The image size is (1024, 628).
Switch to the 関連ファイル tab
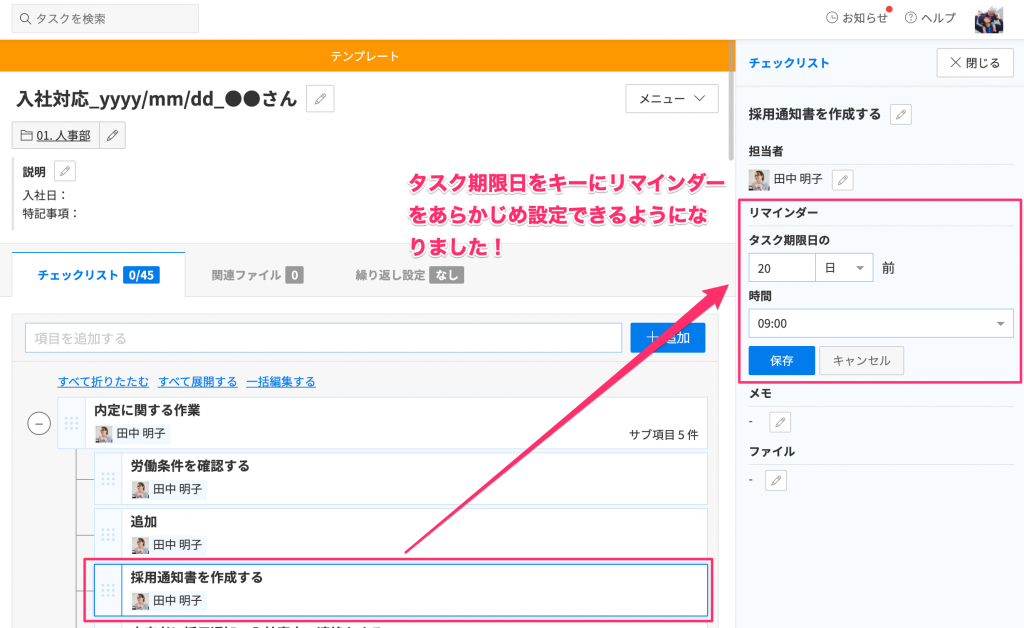pyautogui.click(x=257, y=275)
